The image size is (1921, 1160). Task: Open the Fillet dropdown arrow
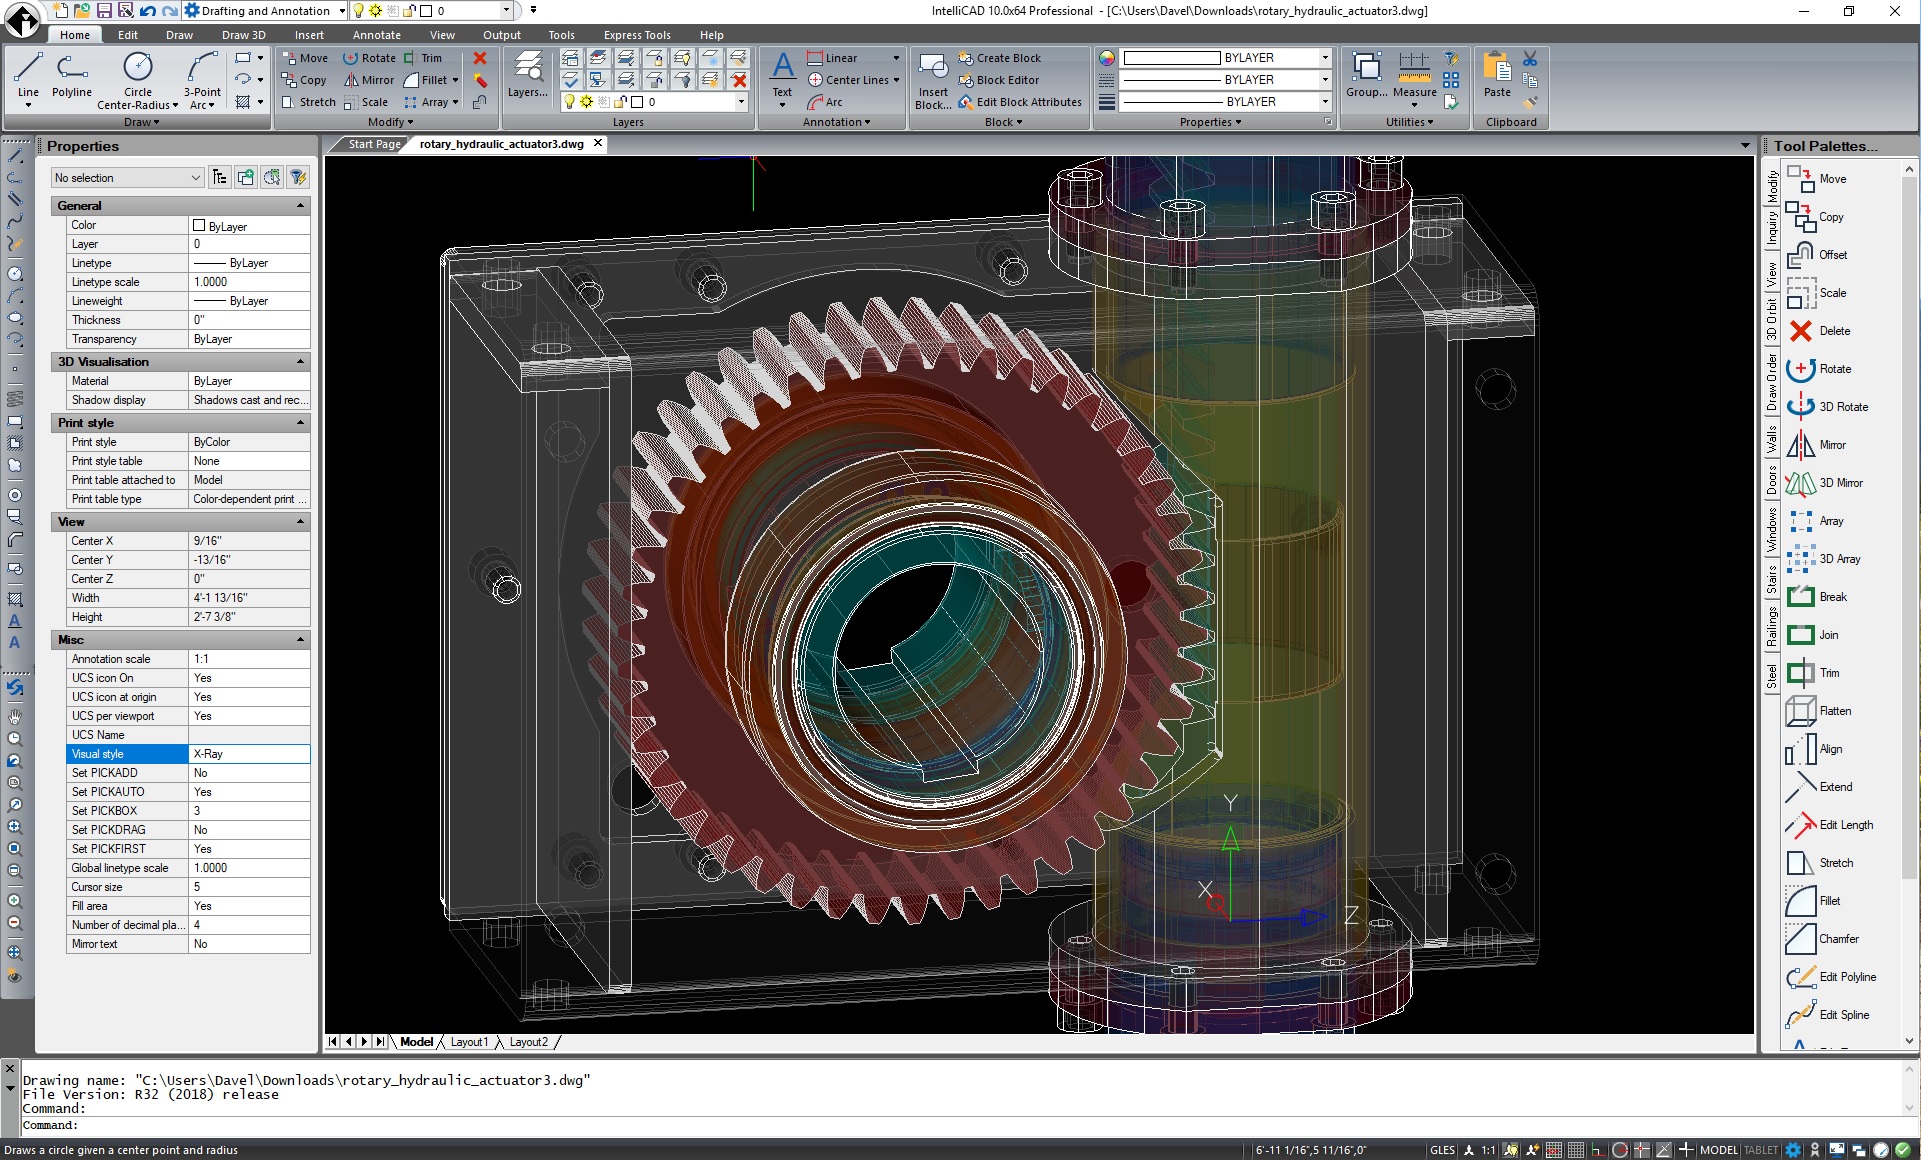tap(456, 80)
